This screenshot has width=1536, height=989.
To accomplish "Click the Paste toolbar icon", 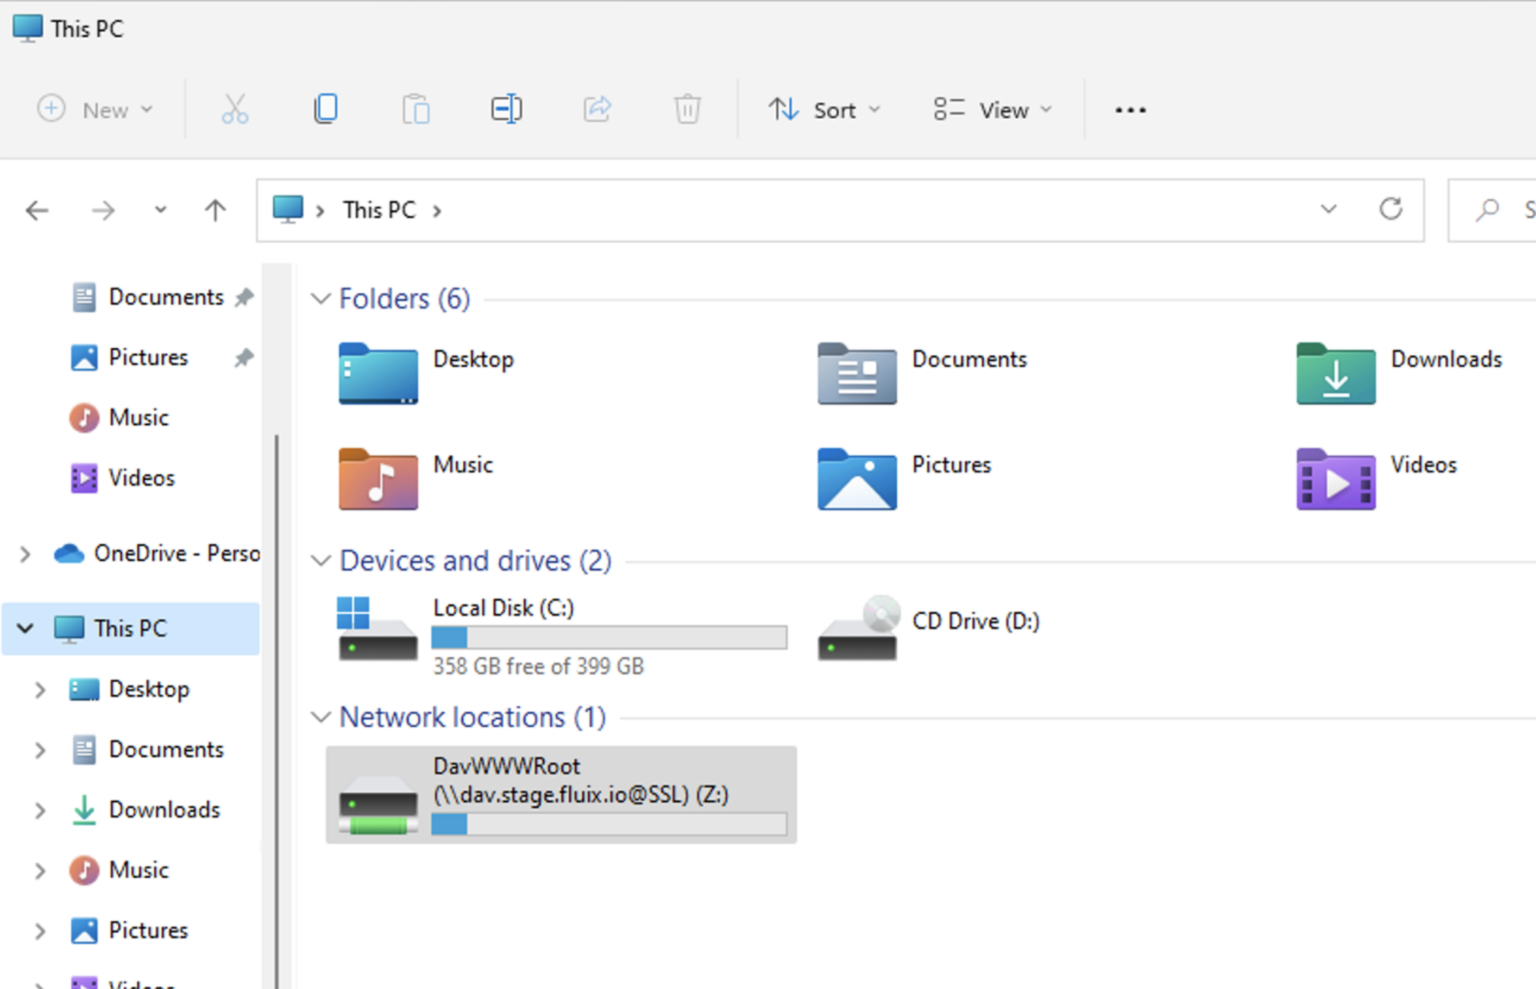I will [416, 109].
